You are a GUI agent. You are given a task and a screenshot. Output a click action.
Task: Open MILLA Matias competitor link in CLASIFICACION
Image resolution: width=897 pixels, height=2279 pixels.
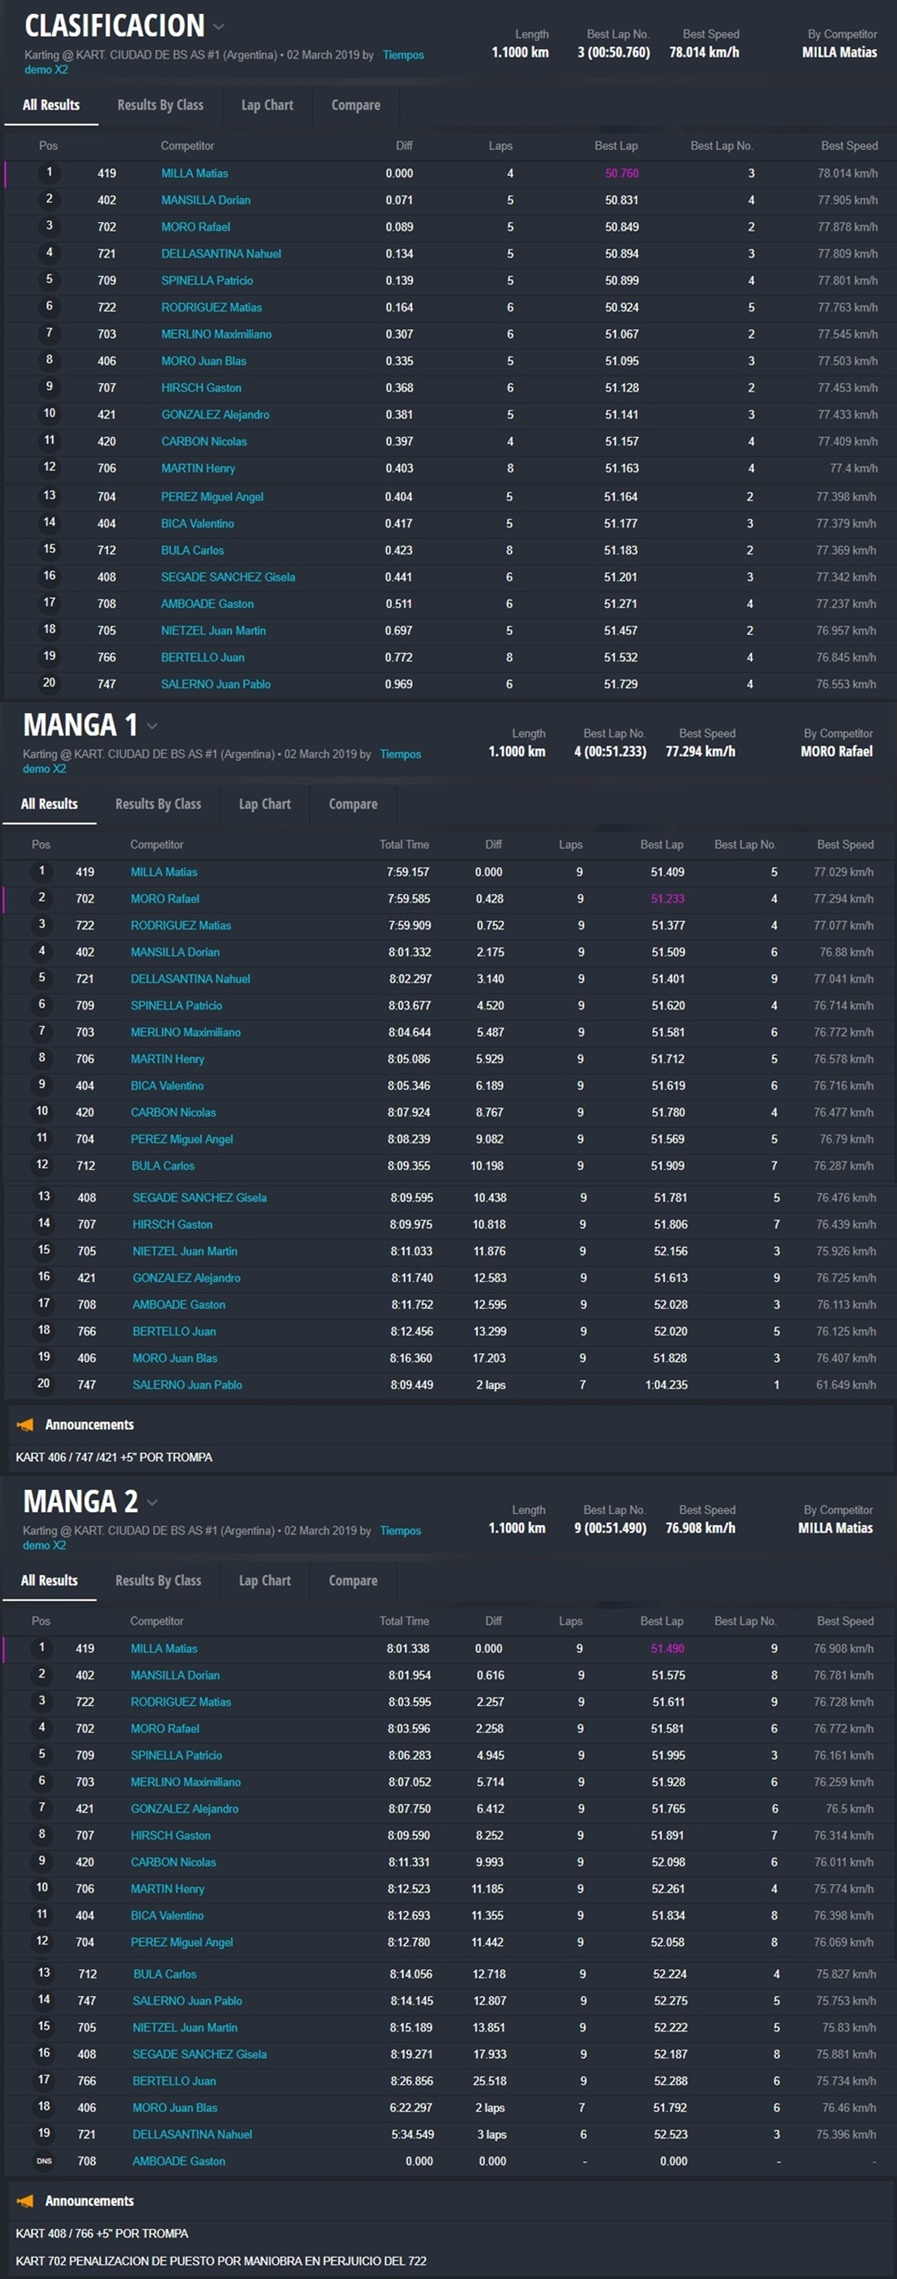click(x=194, y=174)
